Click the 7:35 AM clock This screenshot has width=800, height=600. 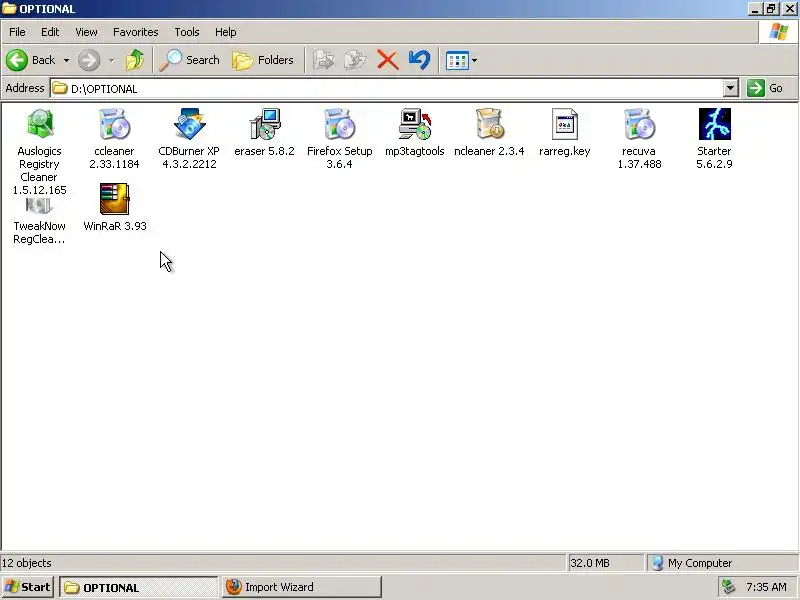coord(766,587)
